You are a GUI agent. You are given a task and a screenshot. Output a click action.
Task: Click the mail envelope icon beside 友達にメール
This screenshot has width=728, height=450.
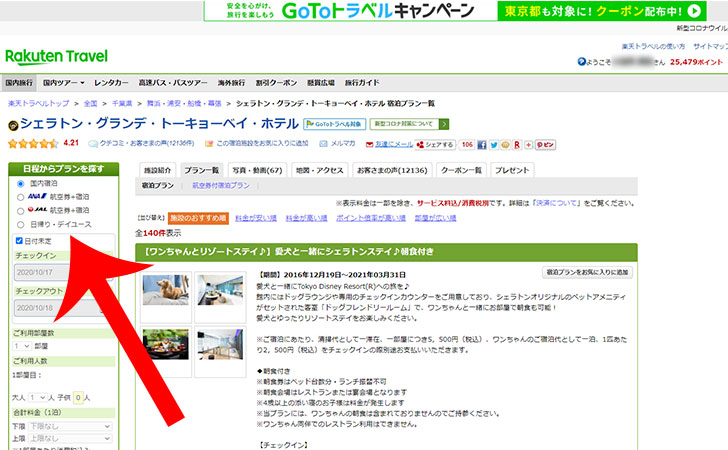370,144
